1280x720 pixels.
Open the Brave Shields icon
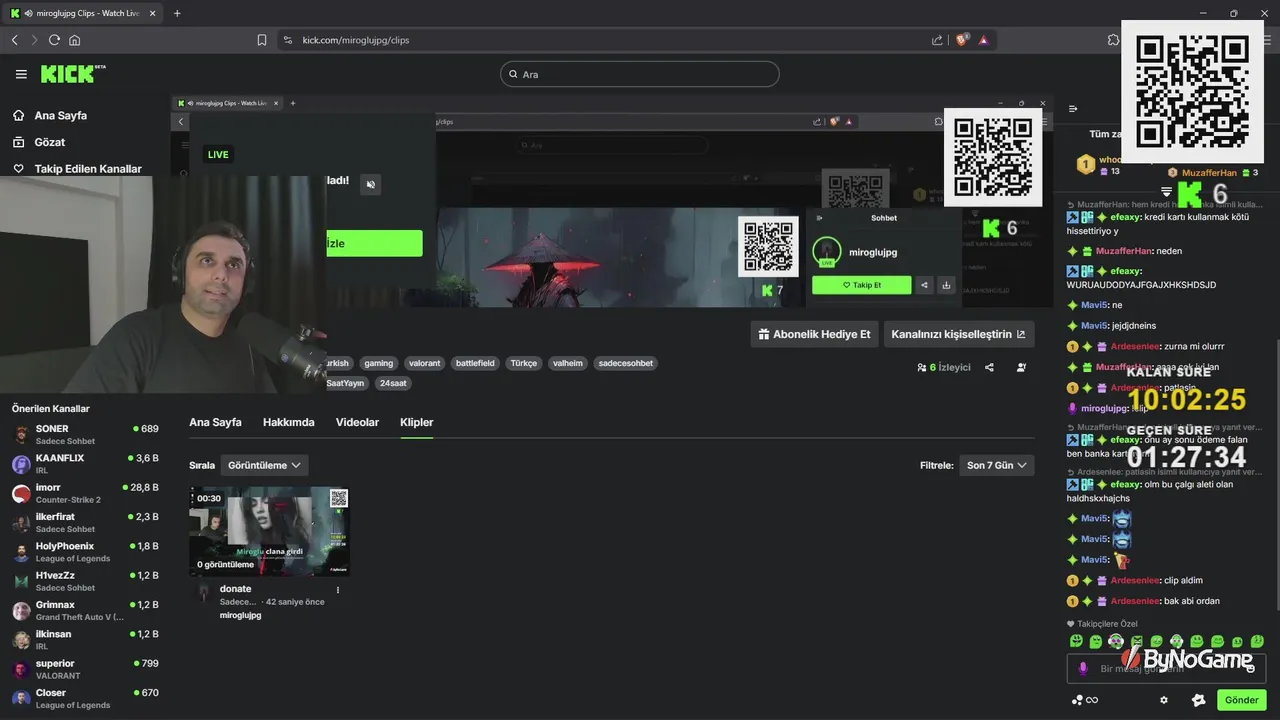(962, 40)
